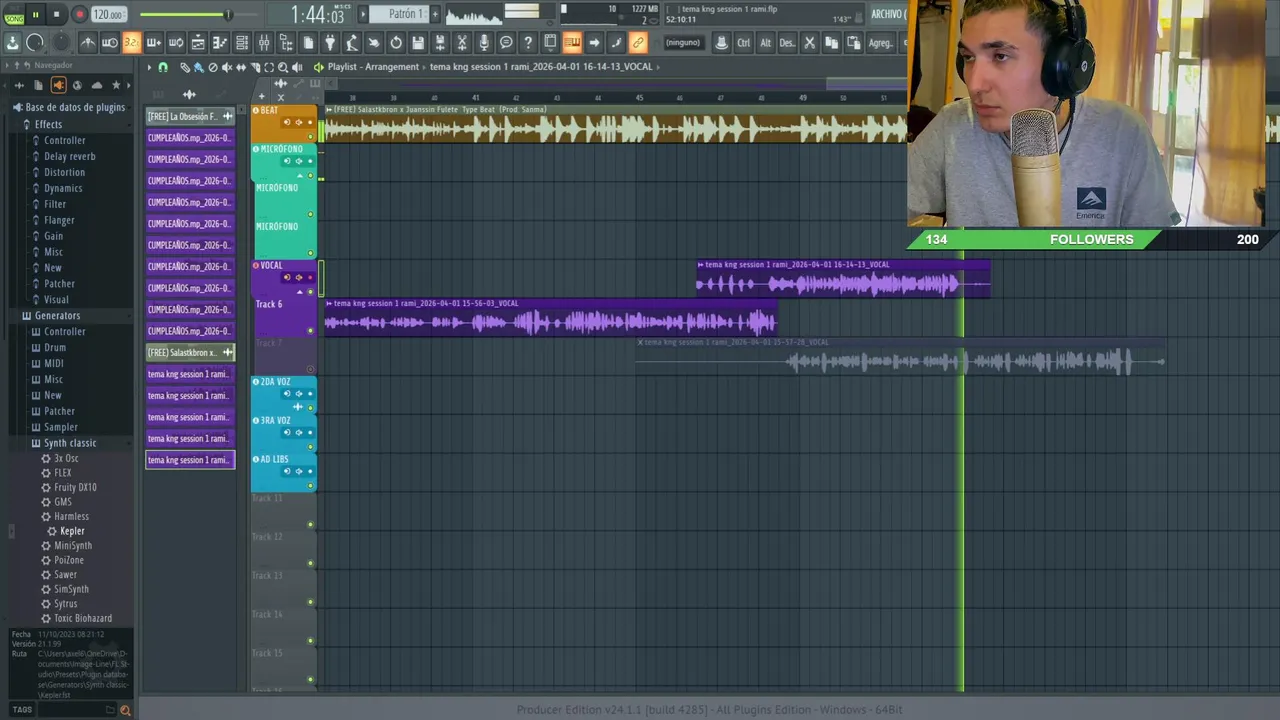Click the TAGS label in browser footer
1280x720 pixels.
click(22, 710)
